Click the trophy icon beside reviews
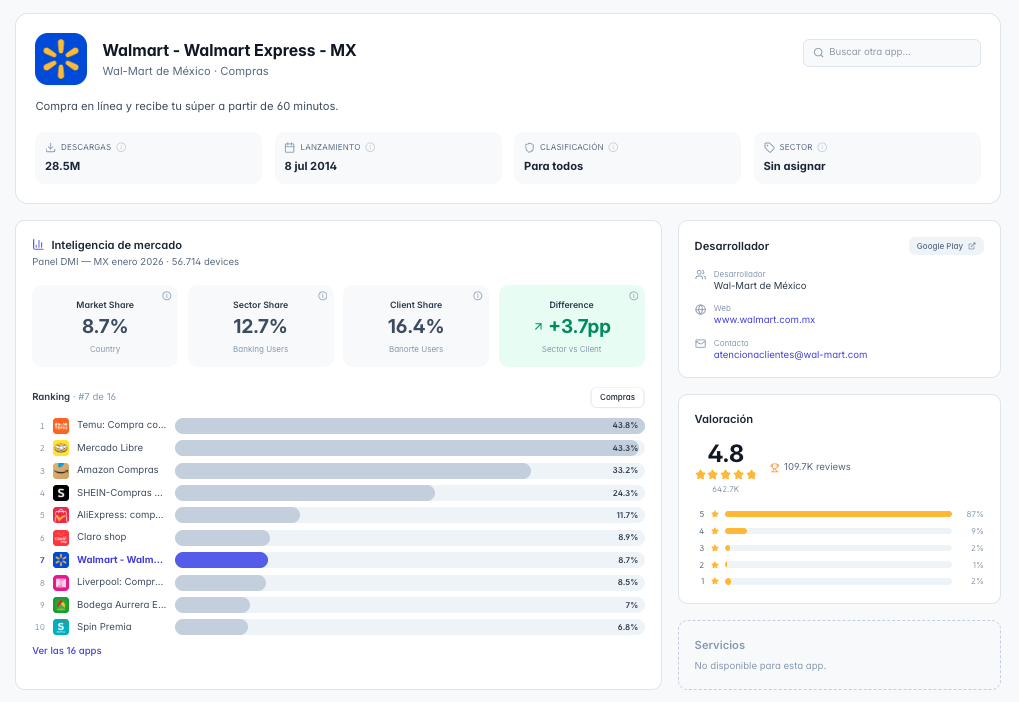1019x702 pixels. 775,467
